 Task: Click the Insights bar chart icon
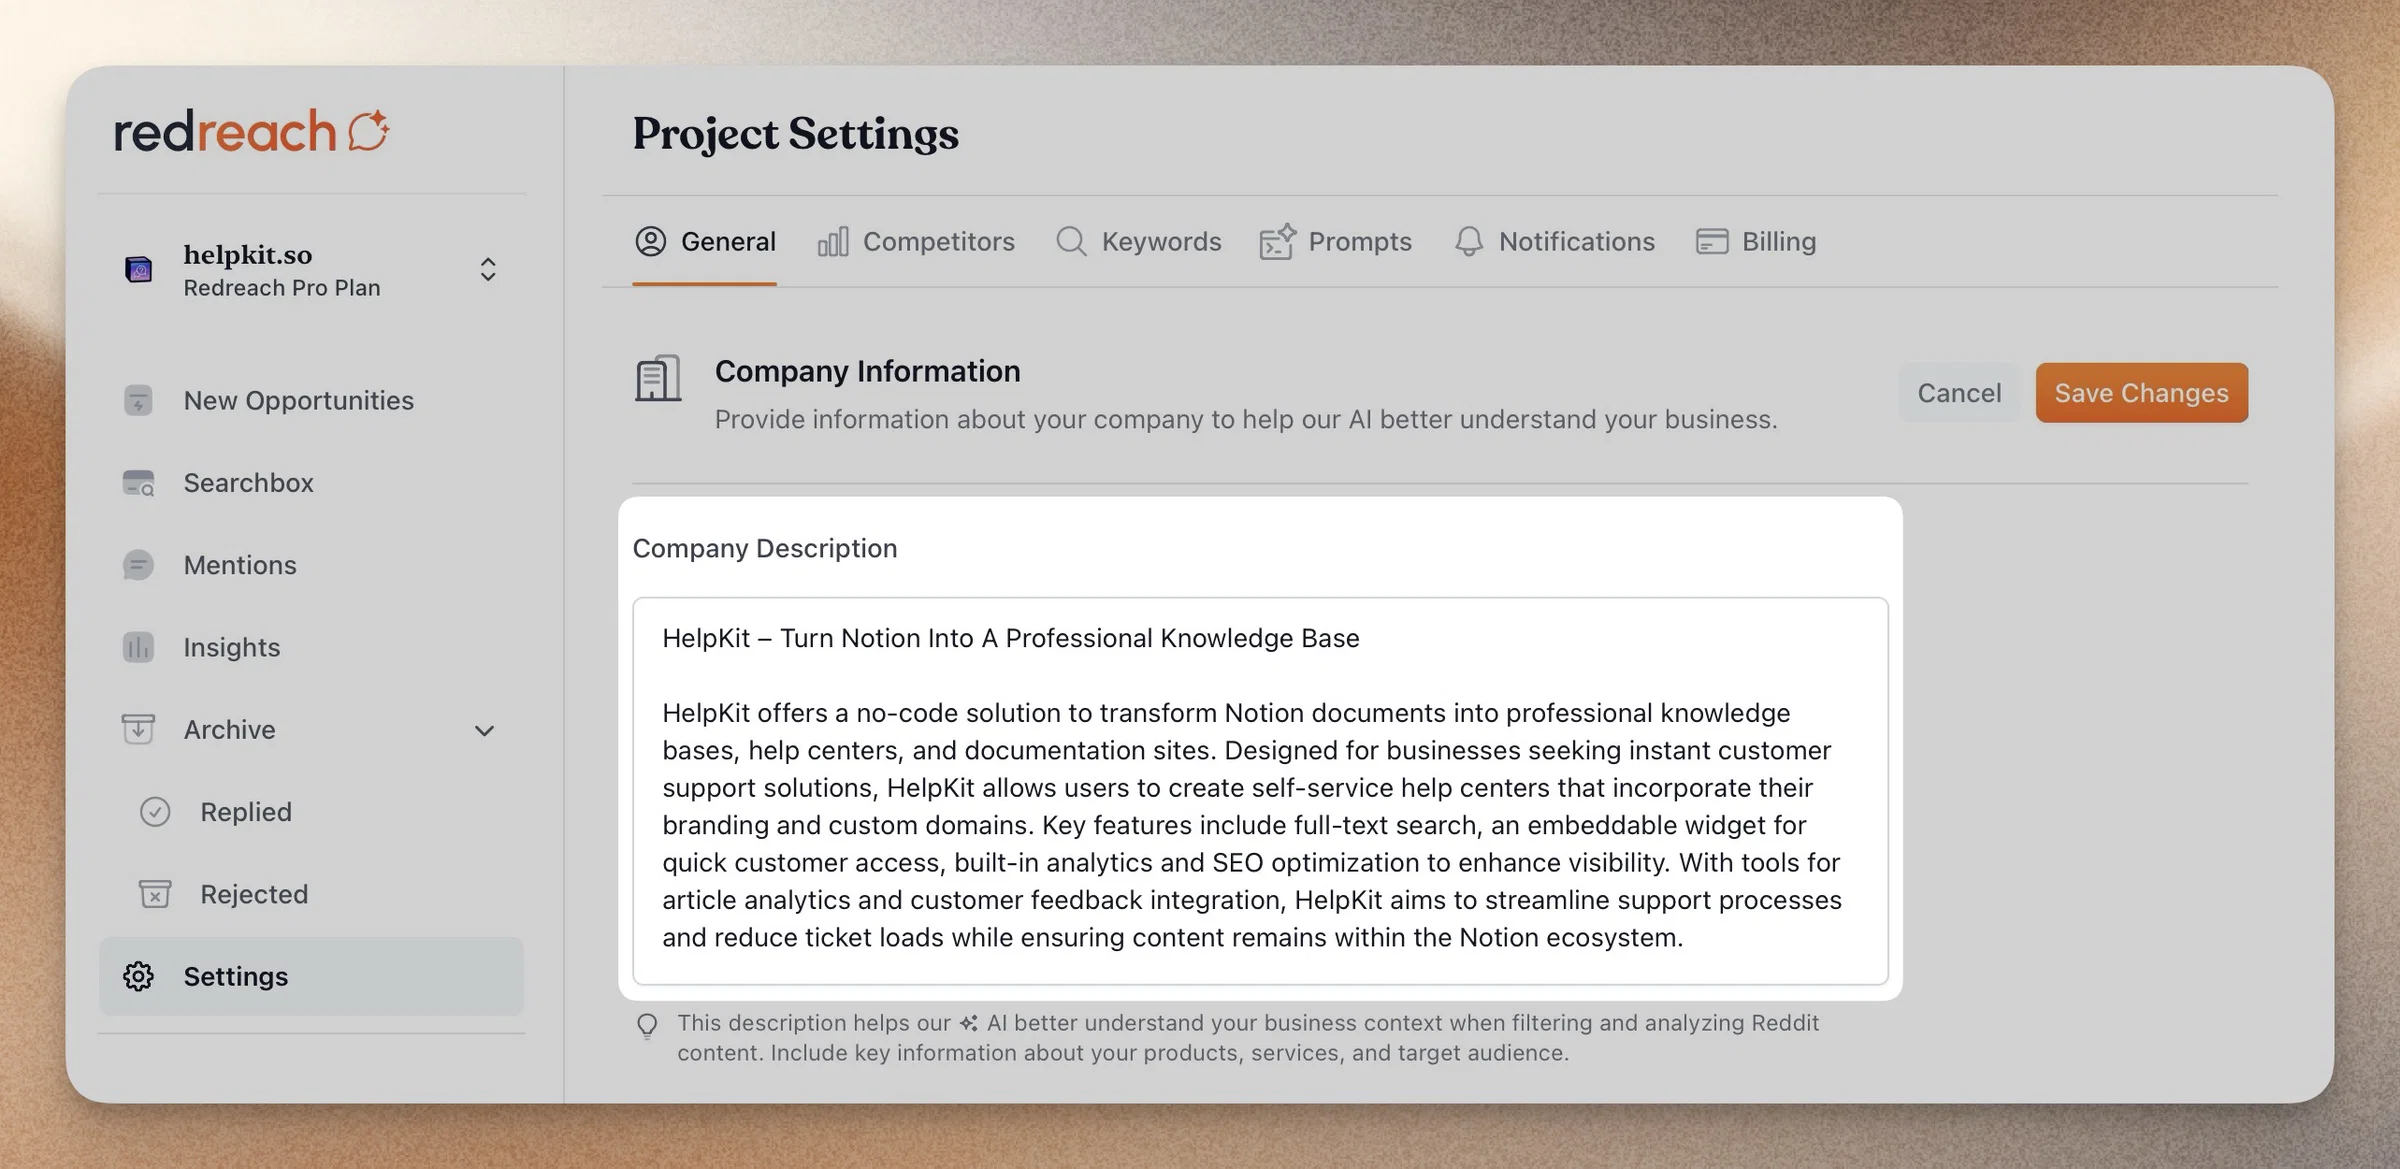pyautogui.click(x=138, y=647)
